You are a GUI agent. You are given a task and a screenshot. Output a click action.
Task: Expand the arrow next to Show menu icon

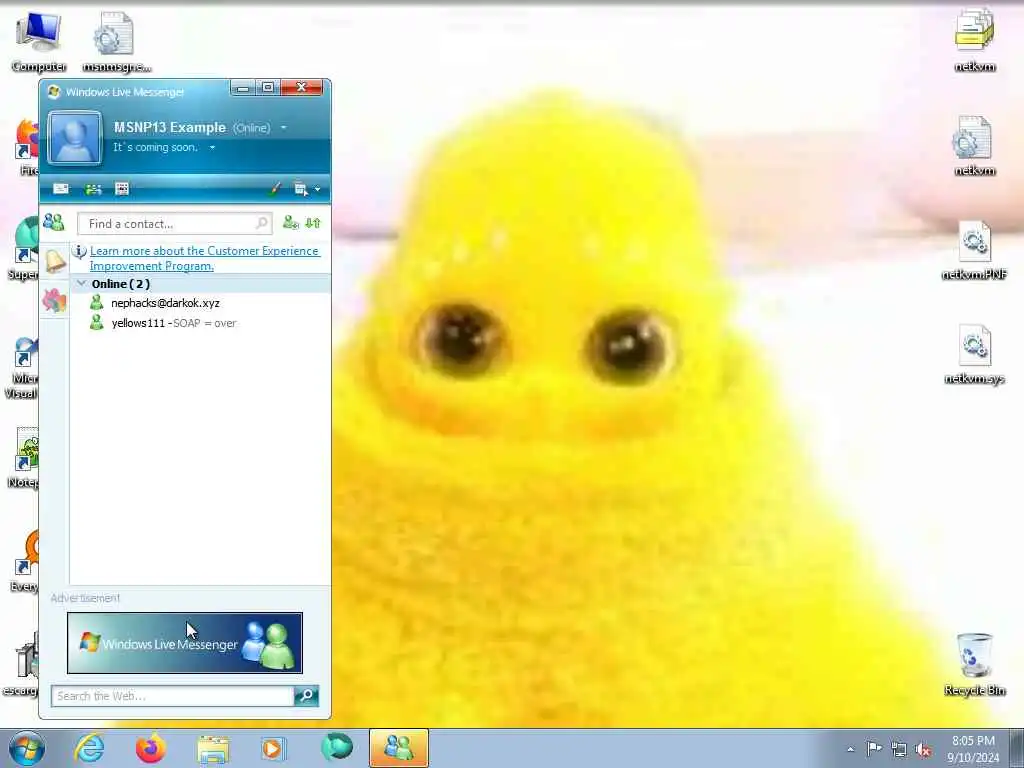[x=317, y=189]
